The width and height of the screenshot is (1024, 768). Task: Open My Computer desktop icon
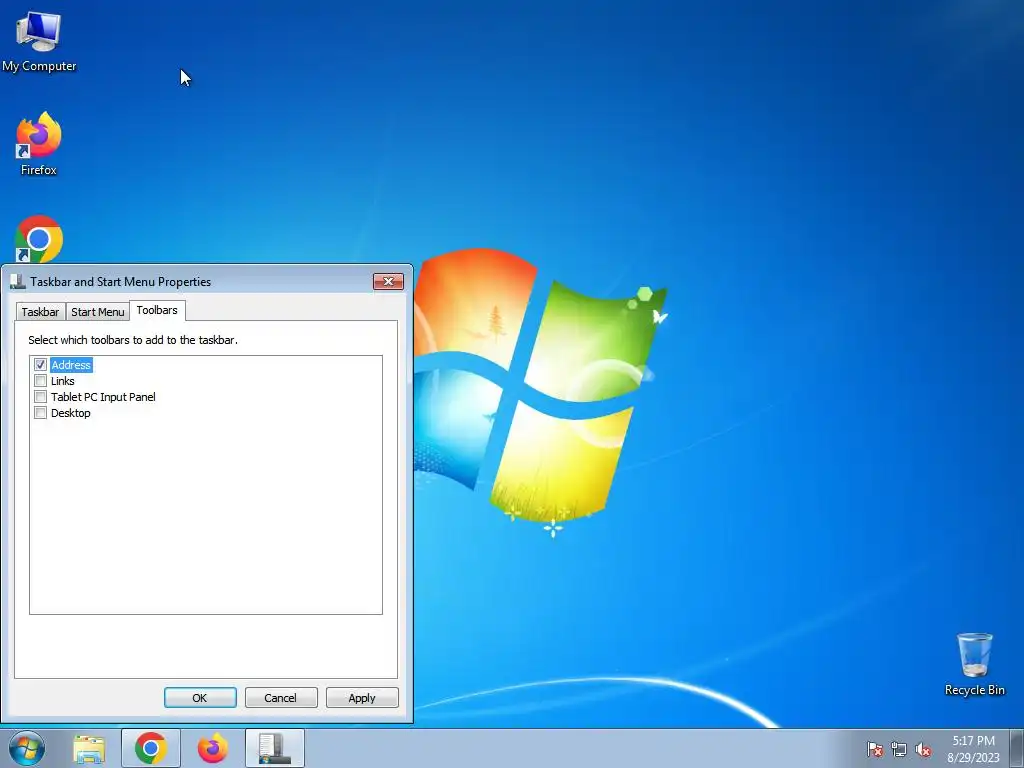pyautogui.click(x=39, y=42)
